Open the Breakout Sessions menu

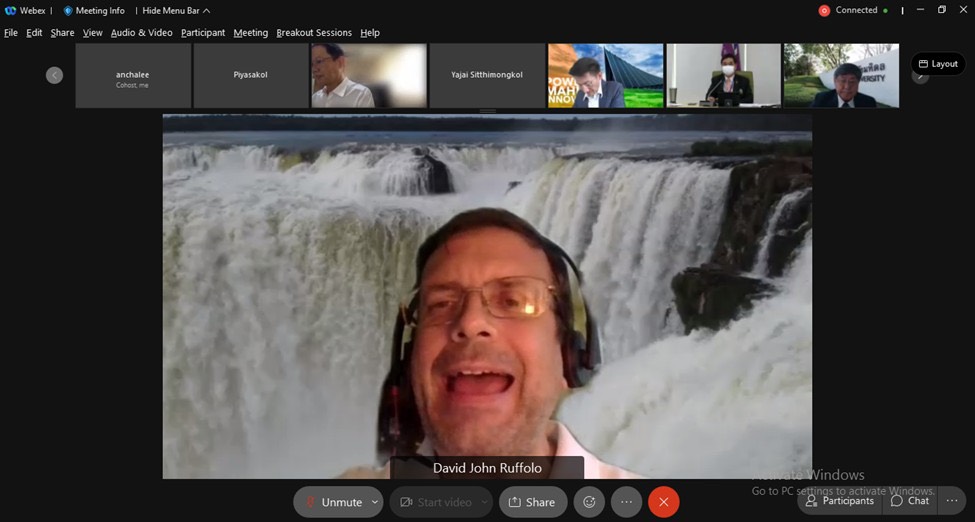(x=314, y=33)
